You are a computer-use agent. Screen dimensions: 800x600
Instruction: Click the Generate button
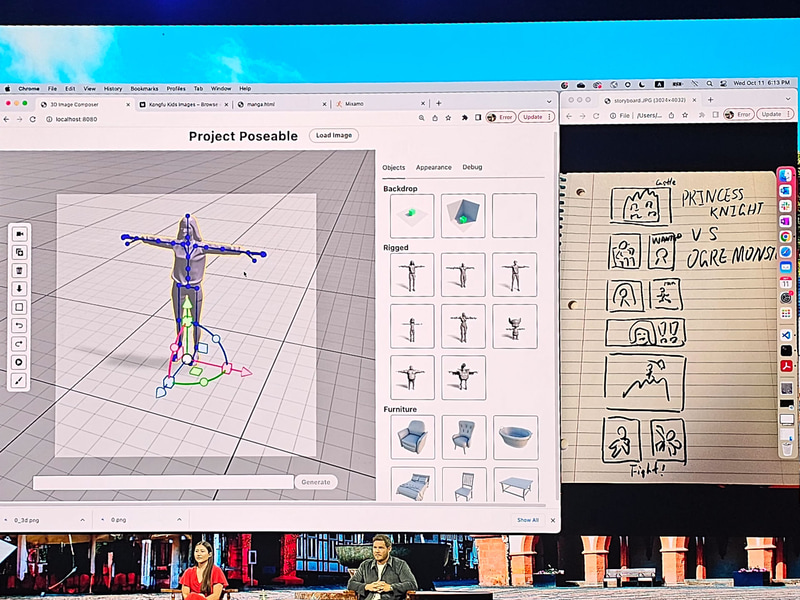(x=316, y=482)
